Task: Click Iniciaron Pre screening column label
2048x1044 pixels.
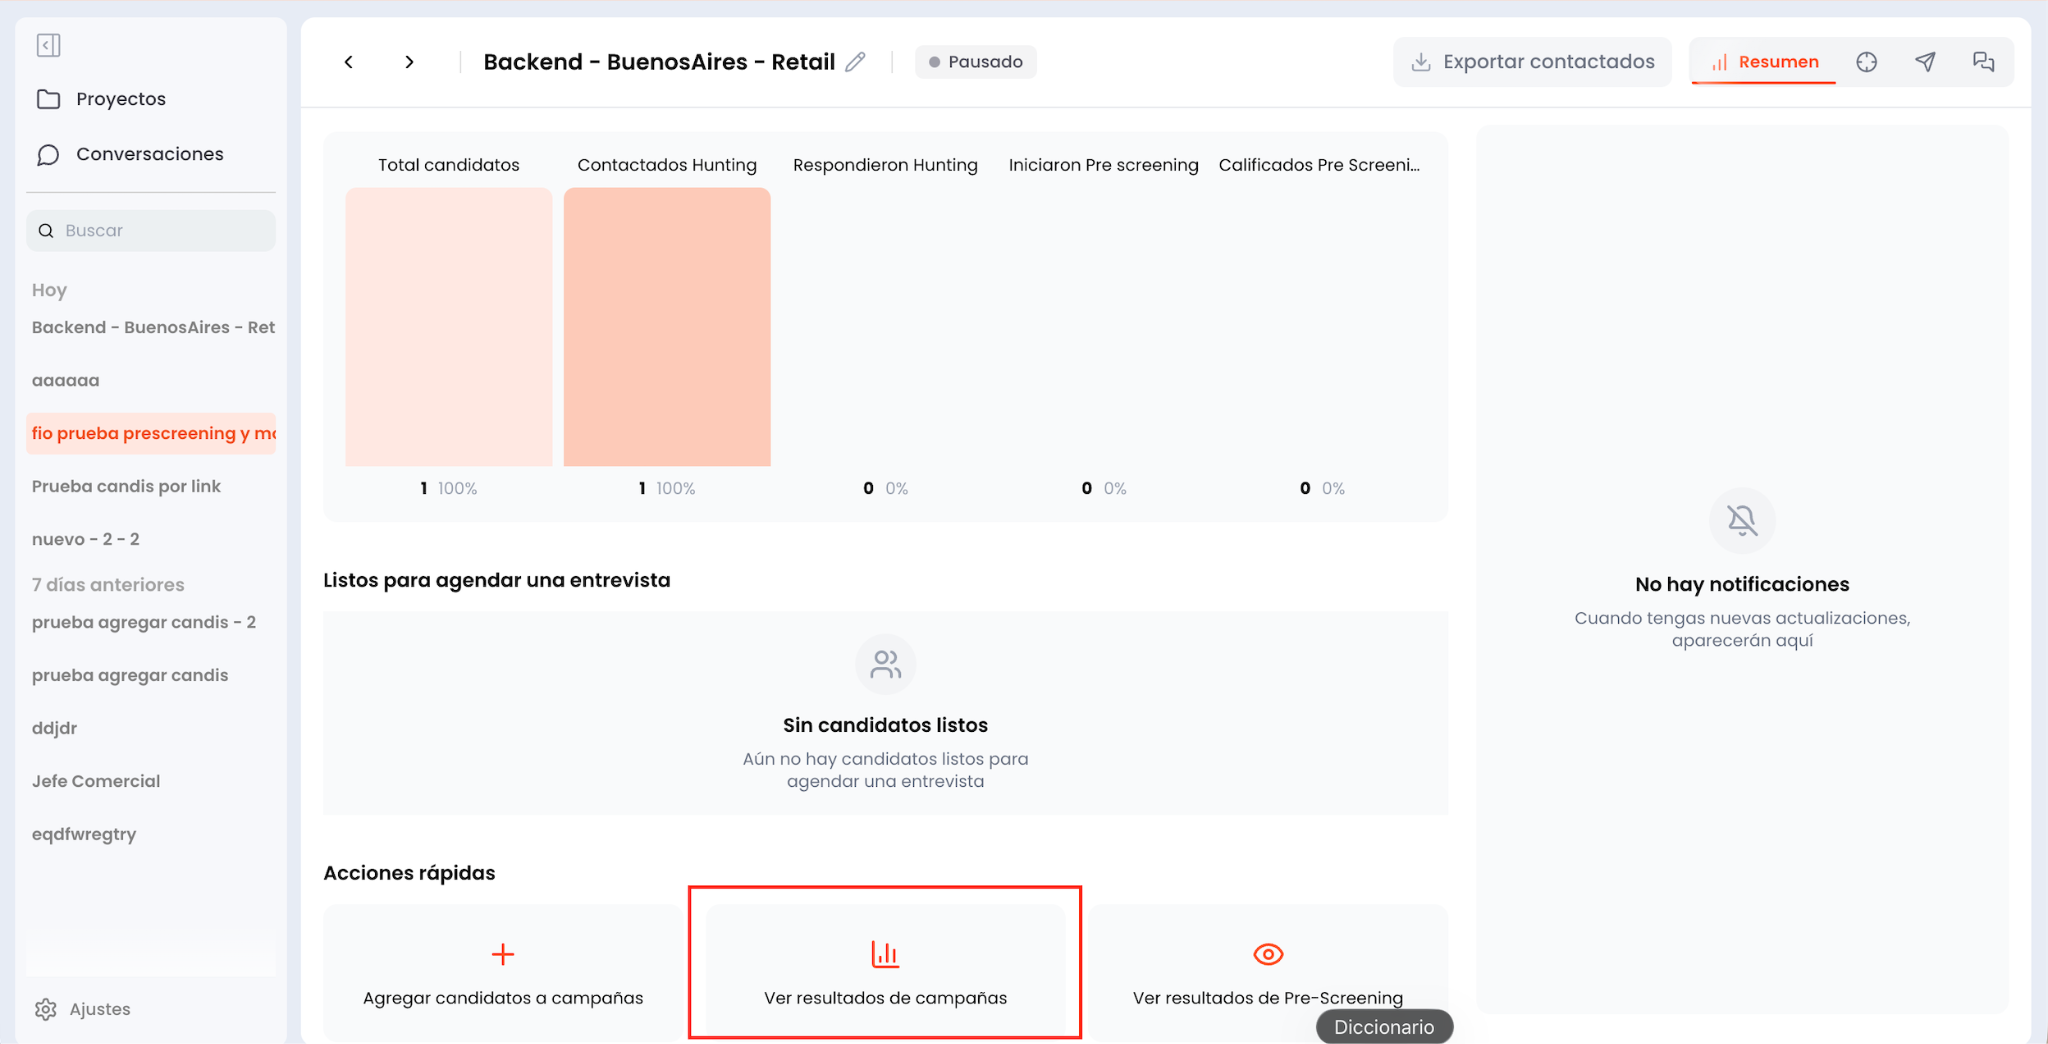Action: [1103, 165]
